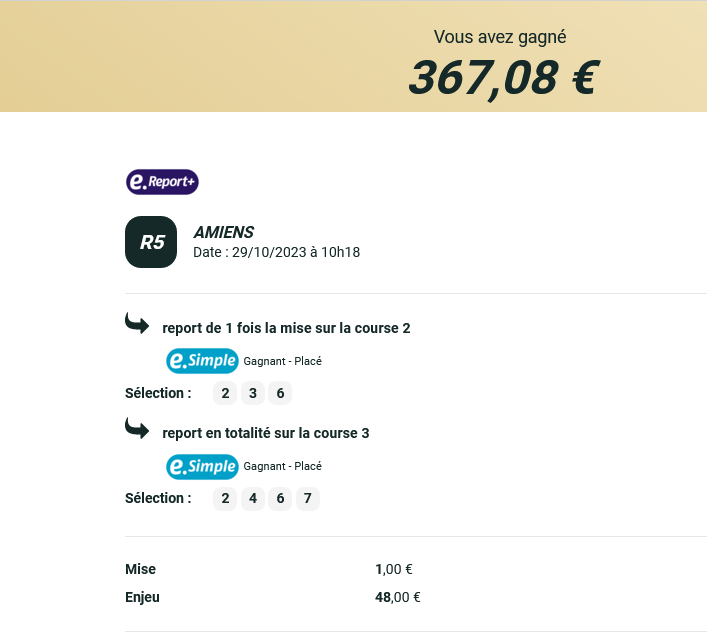The height and width of the screenshot is (632, 707).
Task: Click the arrow icon beside course 2 report
Action: point(137,323)
